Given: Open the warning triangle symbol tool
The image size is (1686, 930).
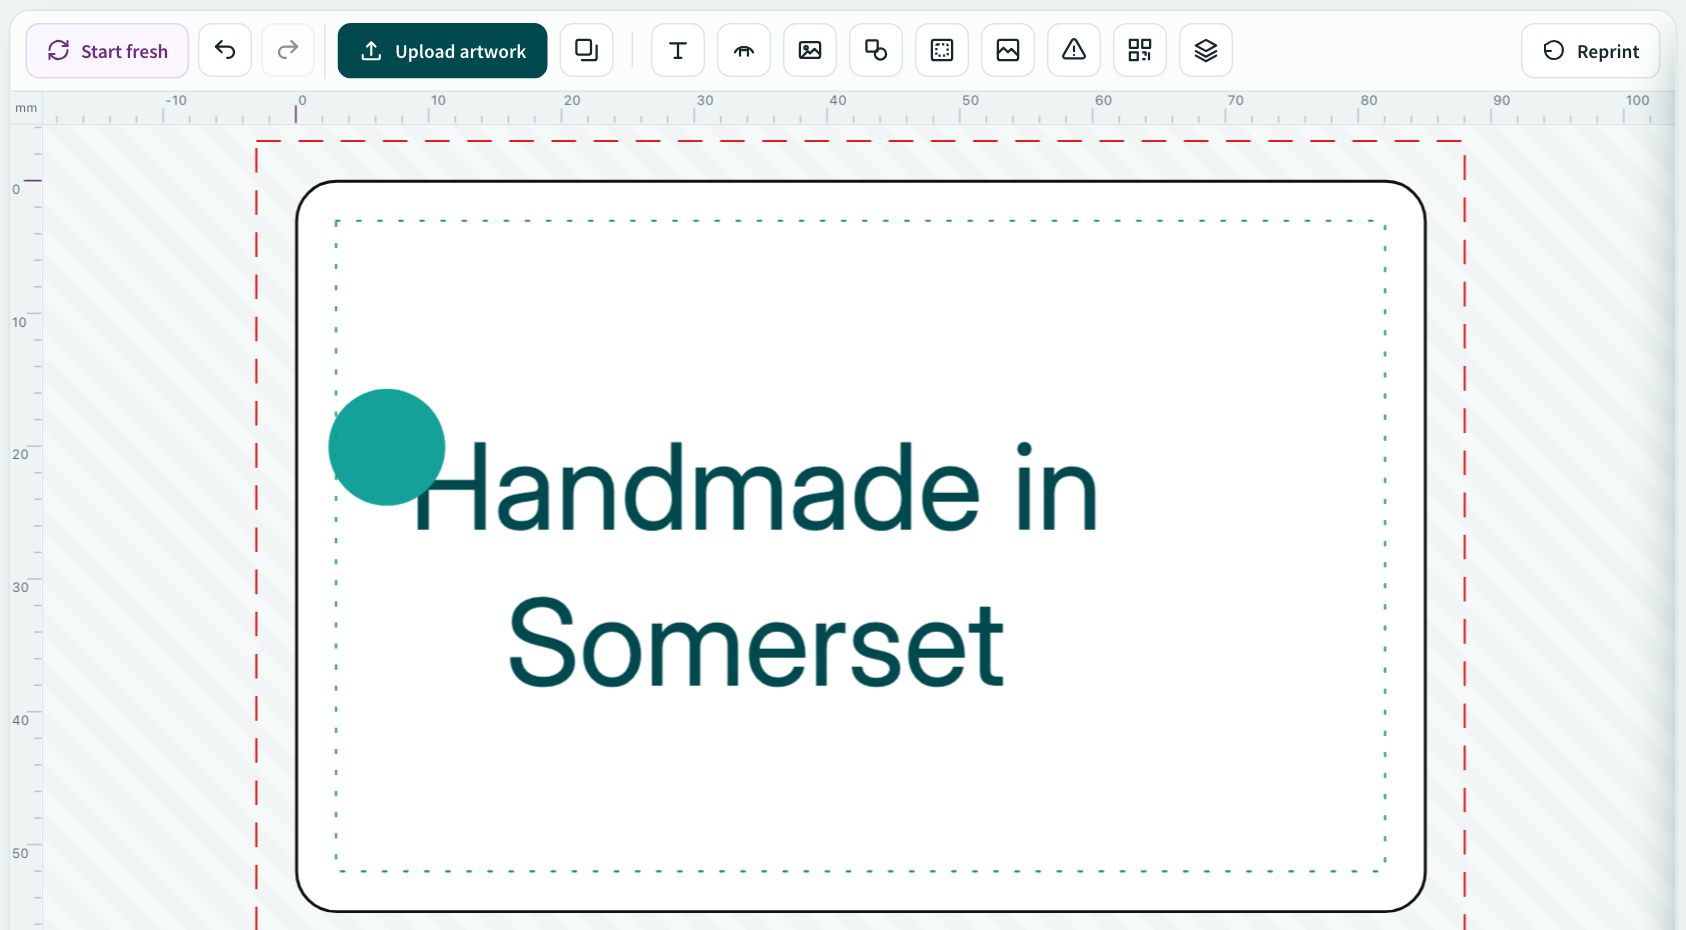Looking at the screenshot, I should pyautogui.click(x=1074, y=51).
